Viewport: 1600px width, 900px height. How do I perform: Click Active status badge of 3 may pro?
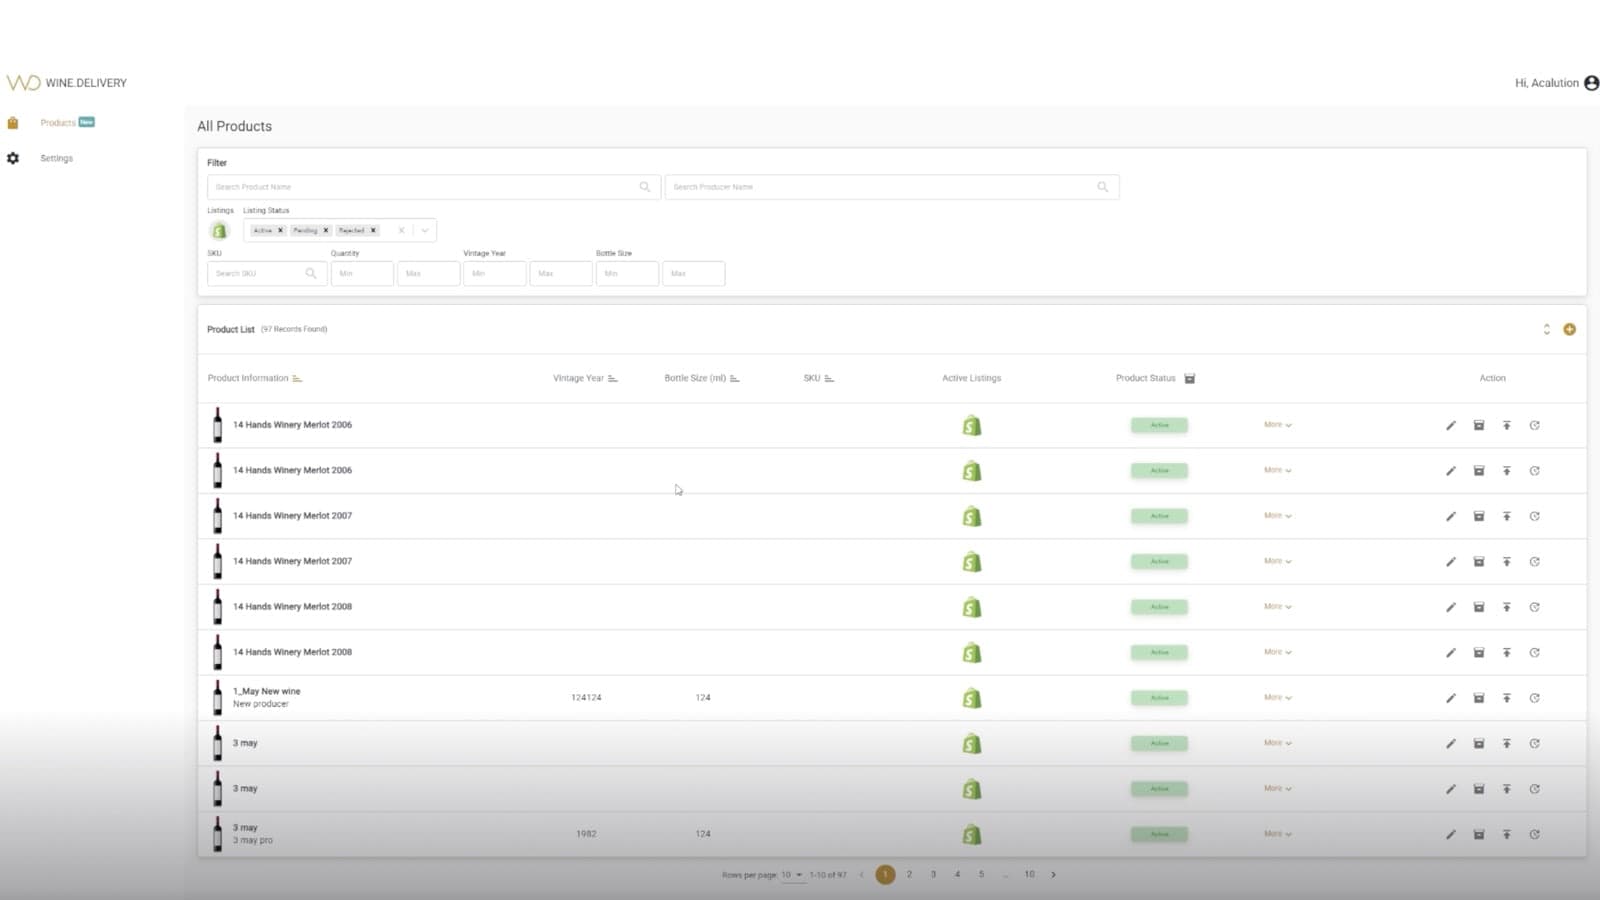point(1159,834)
